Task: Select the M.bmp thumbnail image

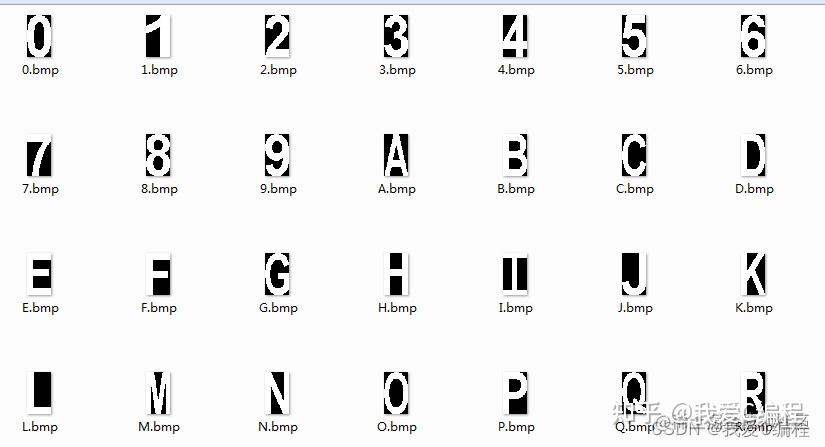Action: (158, 393)
